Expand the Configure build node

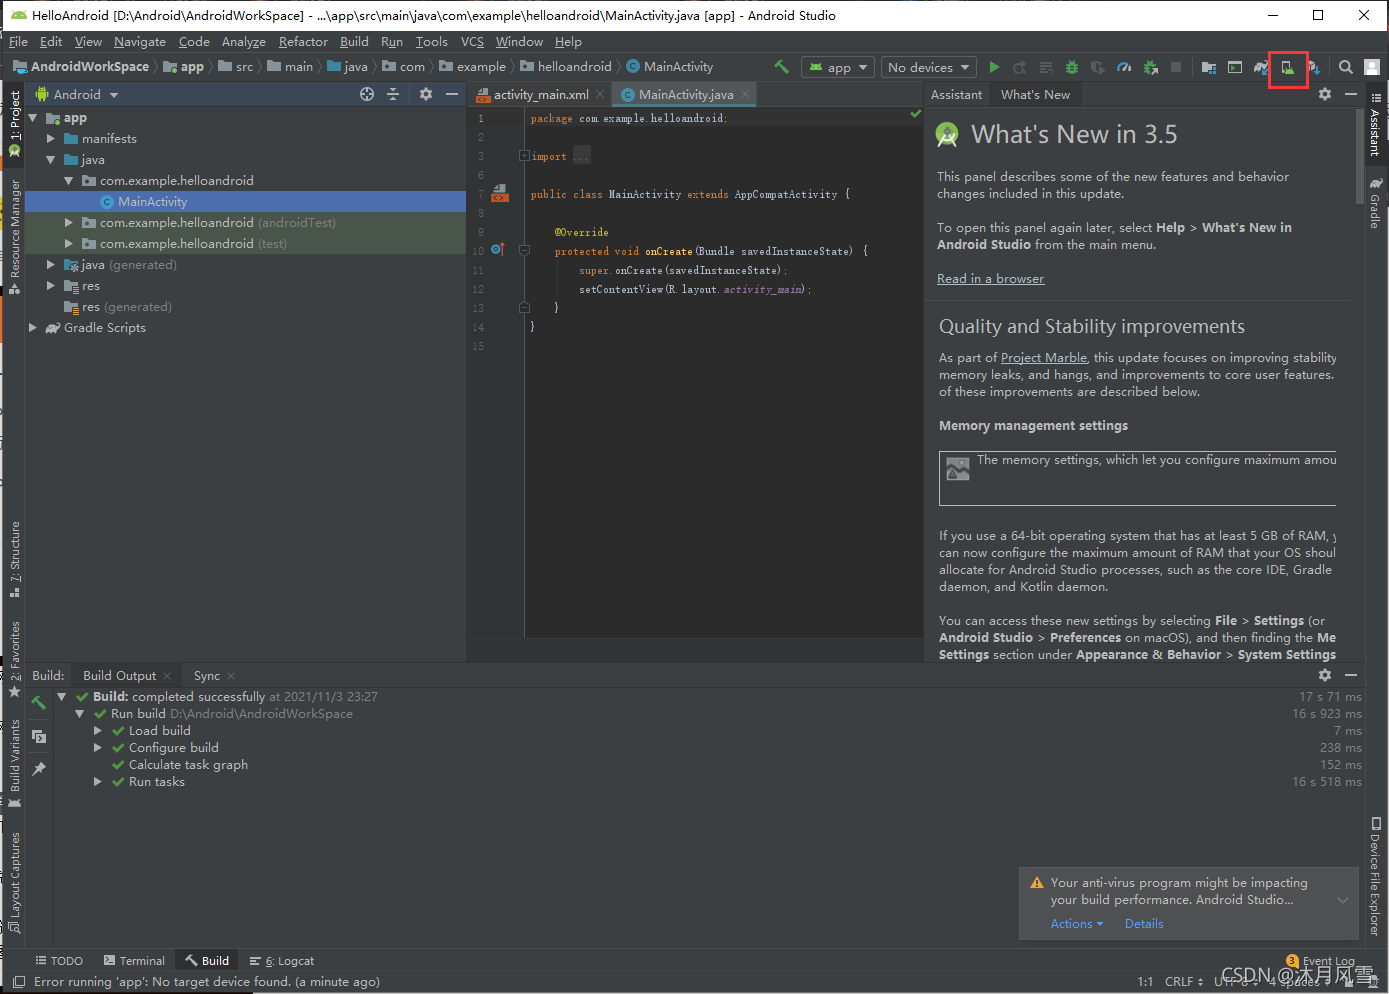pyautogui.click(x=98, y=748)
